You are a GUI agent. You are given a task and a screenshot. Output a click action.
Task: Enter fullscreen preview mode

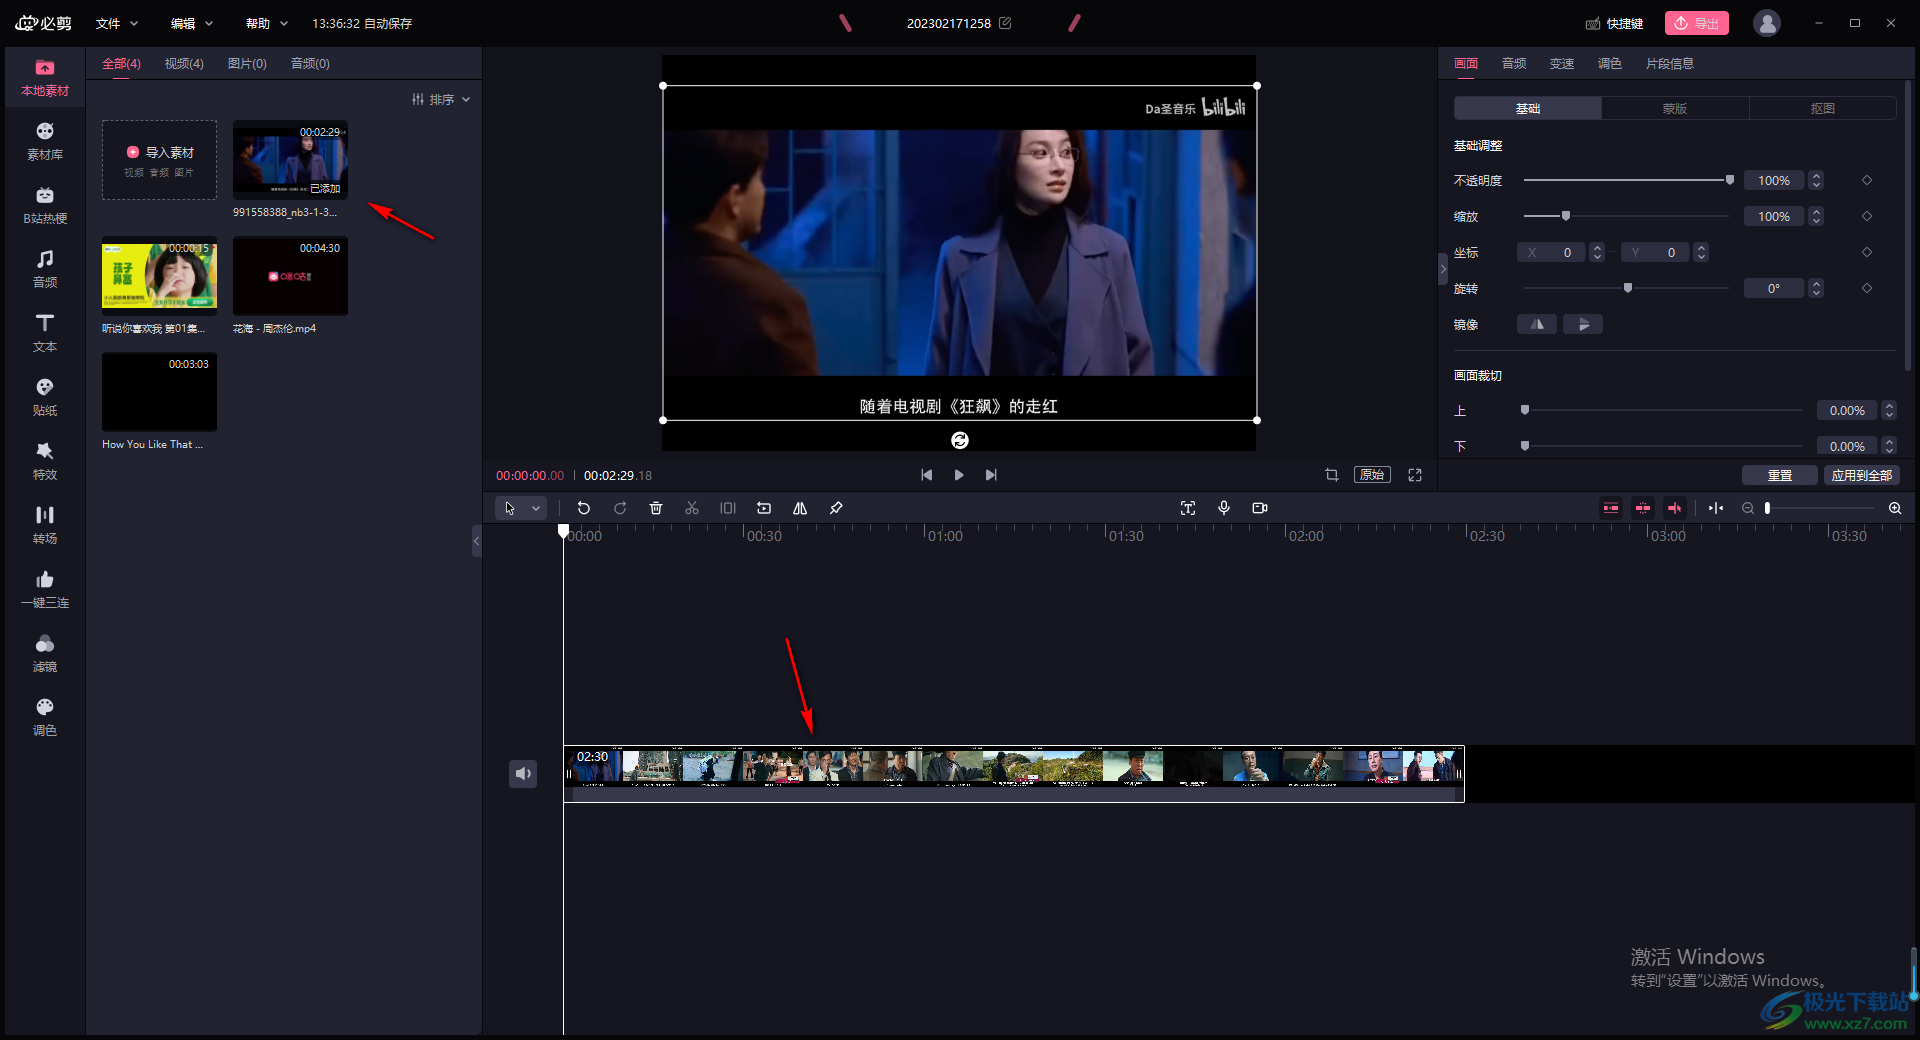coord(1415,475)
